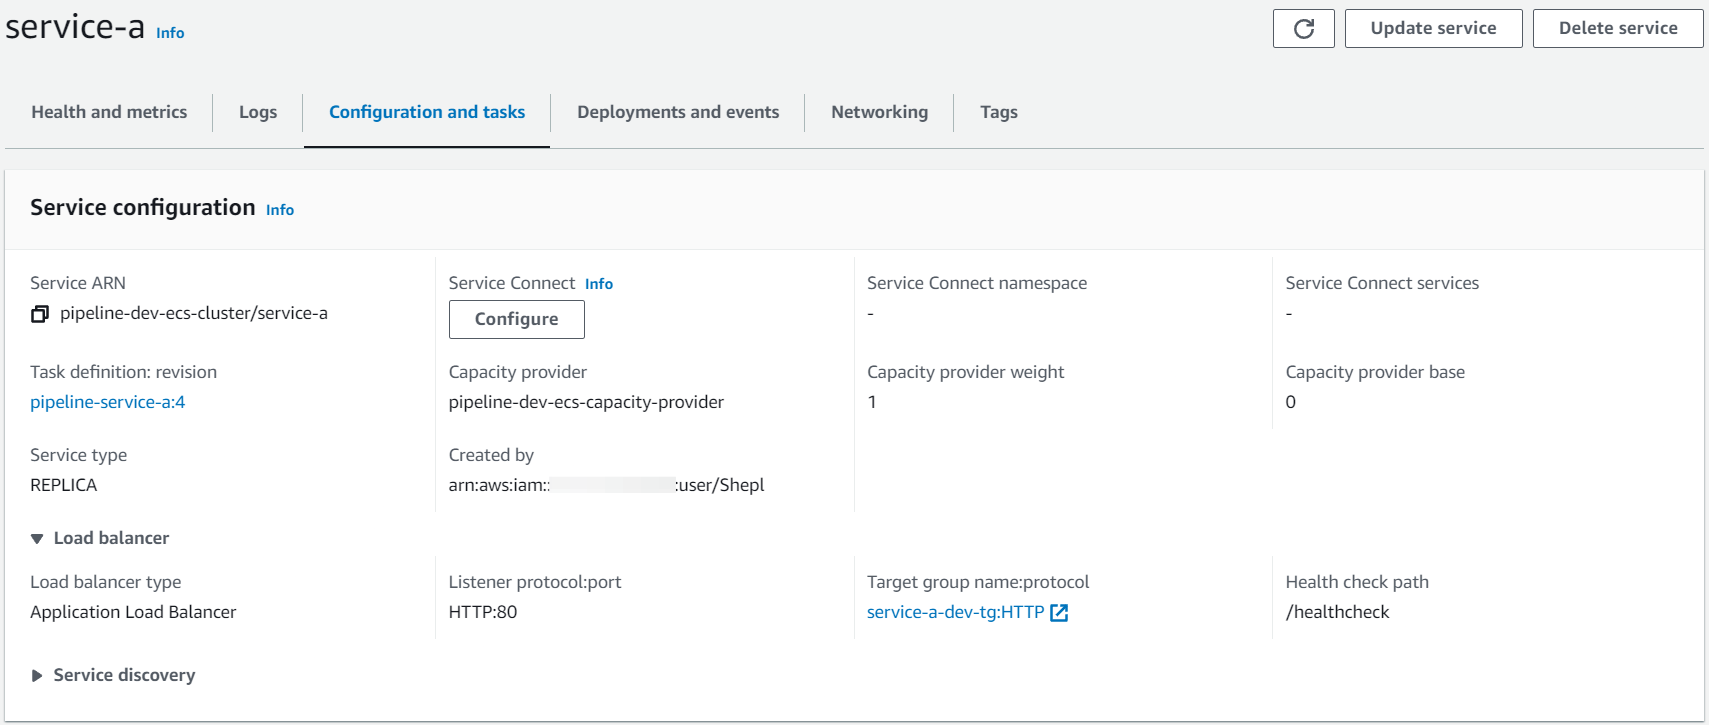Viewport: 1709px width, 725px height.
Task: Select Configuration and tasks tab
Action: pos(427,112)
